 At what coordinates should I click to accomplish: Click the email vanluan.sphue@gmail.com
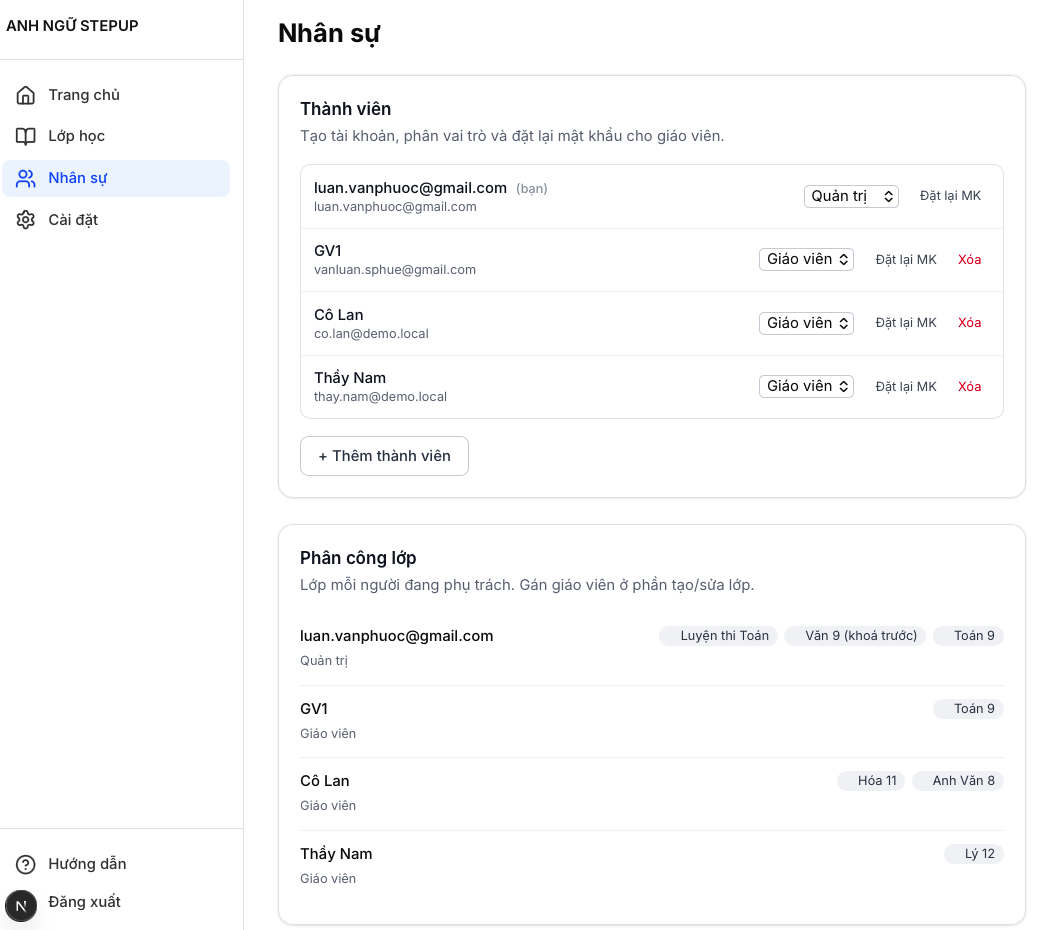click(395, 270)
